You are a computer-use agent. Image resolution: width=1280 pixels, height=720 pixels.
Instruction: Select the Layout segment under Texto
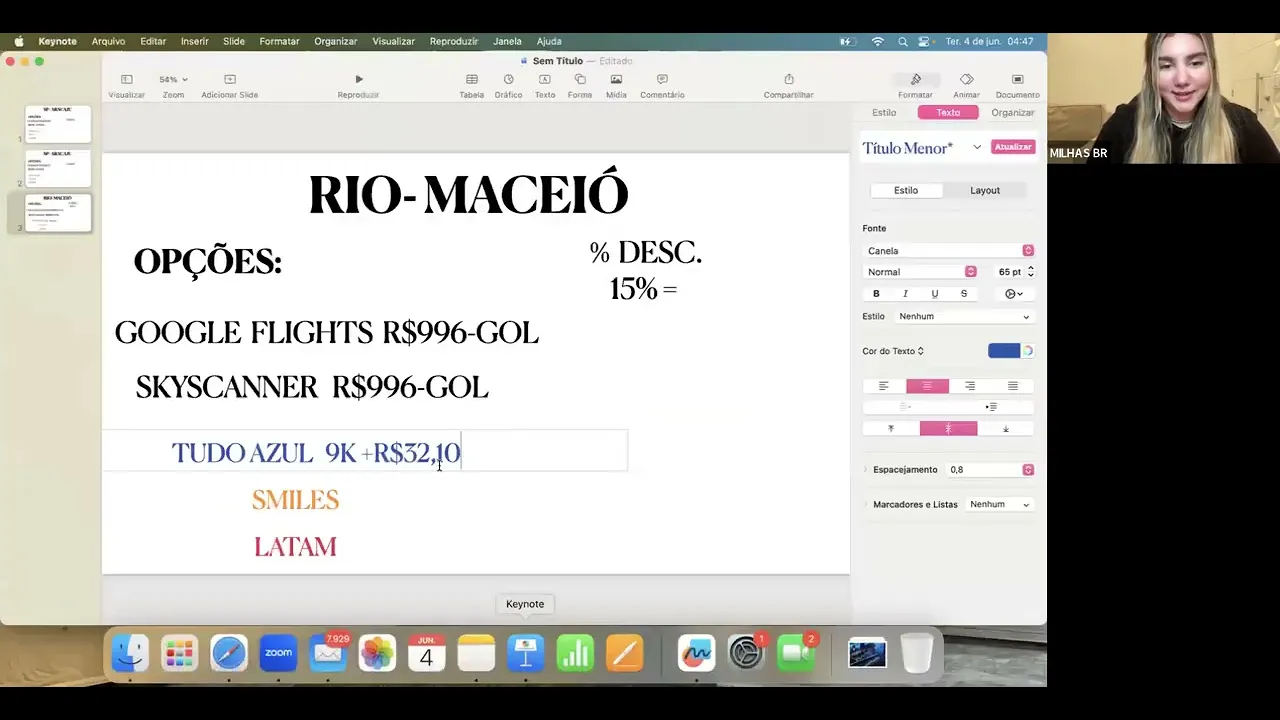point(985,190)
